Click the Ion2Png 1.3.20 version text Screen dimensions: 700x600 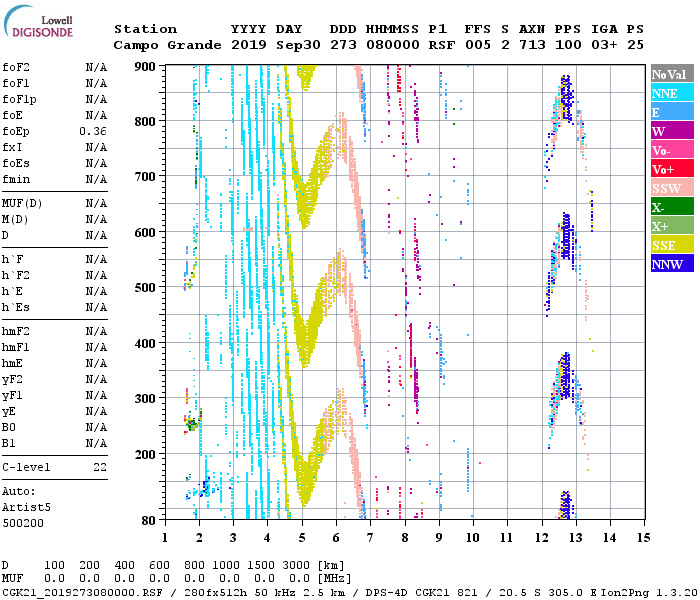click(650, 592)
